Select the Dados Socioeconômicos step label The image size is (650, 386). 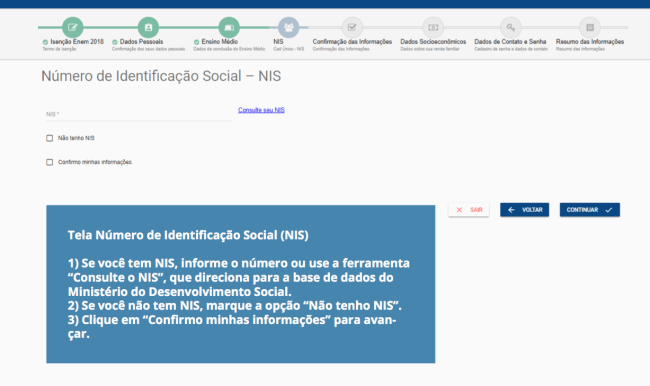(x=433, y=41)
